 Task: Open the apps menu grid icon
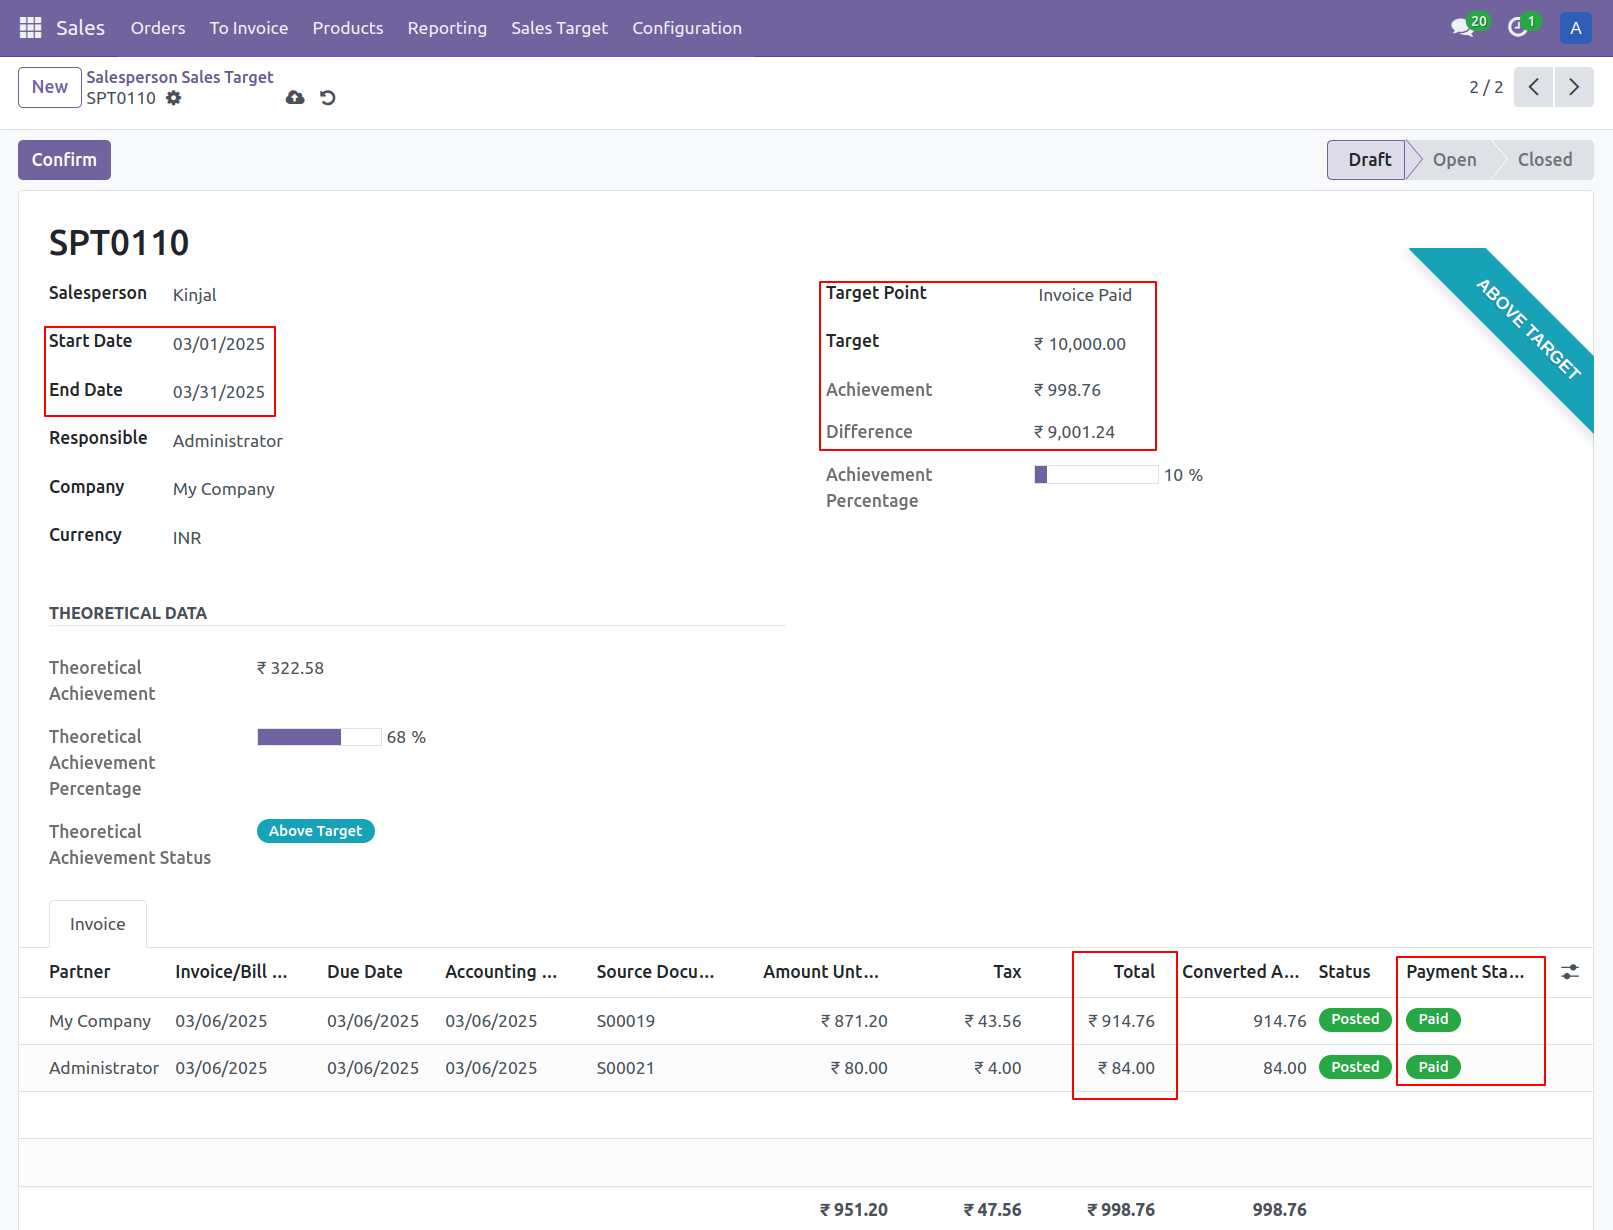click(29, 27)
